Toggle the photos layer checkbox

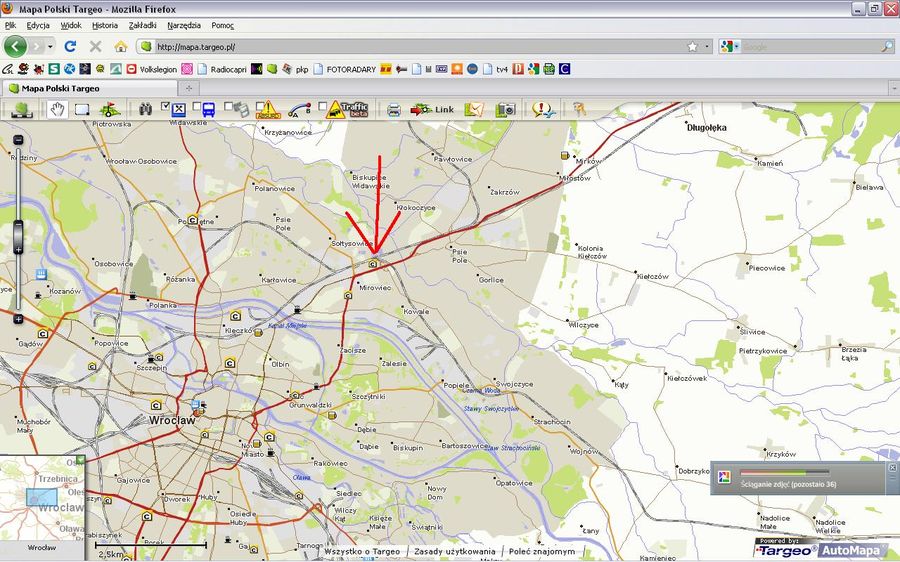tap(228, 106)
